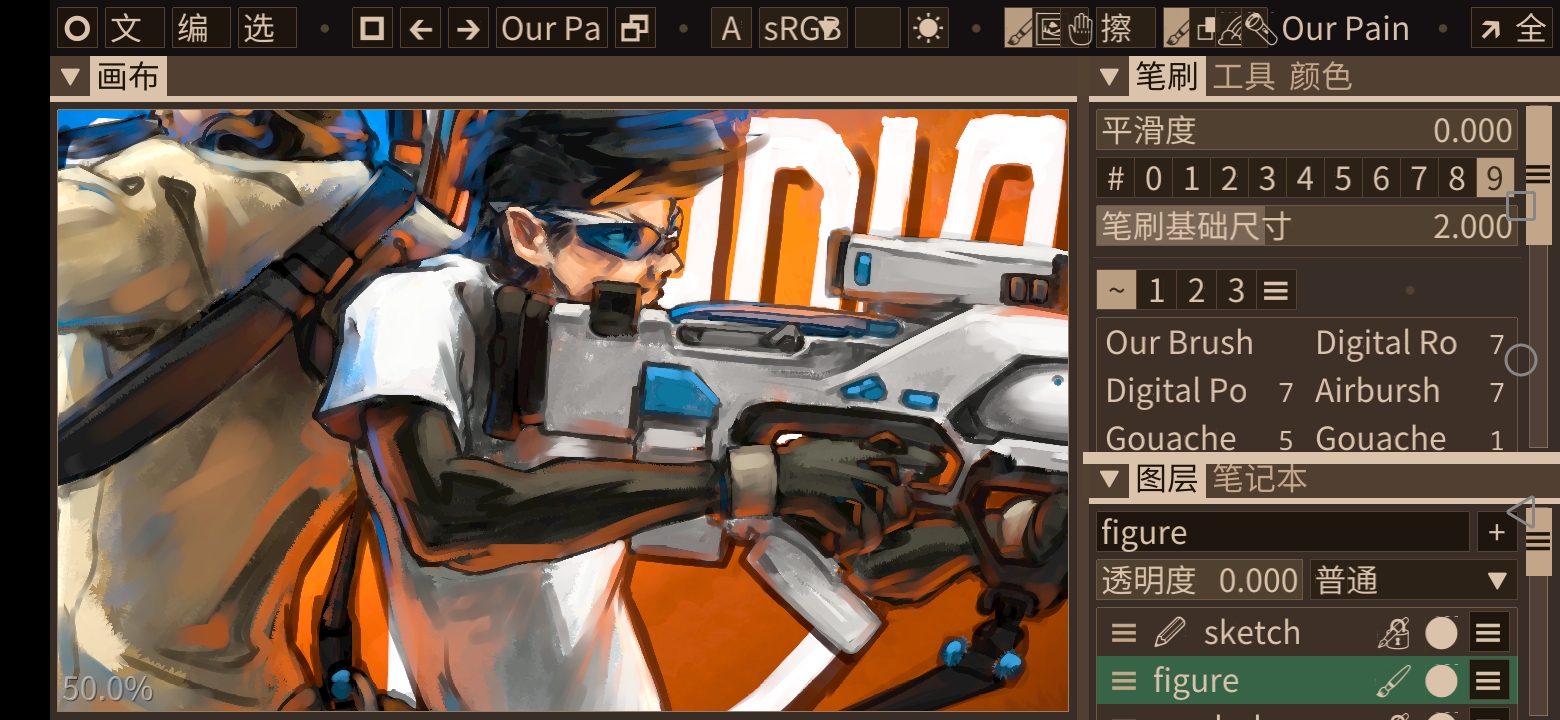
Task: Select the Digital Ro brush preset
Action: 1412,343
